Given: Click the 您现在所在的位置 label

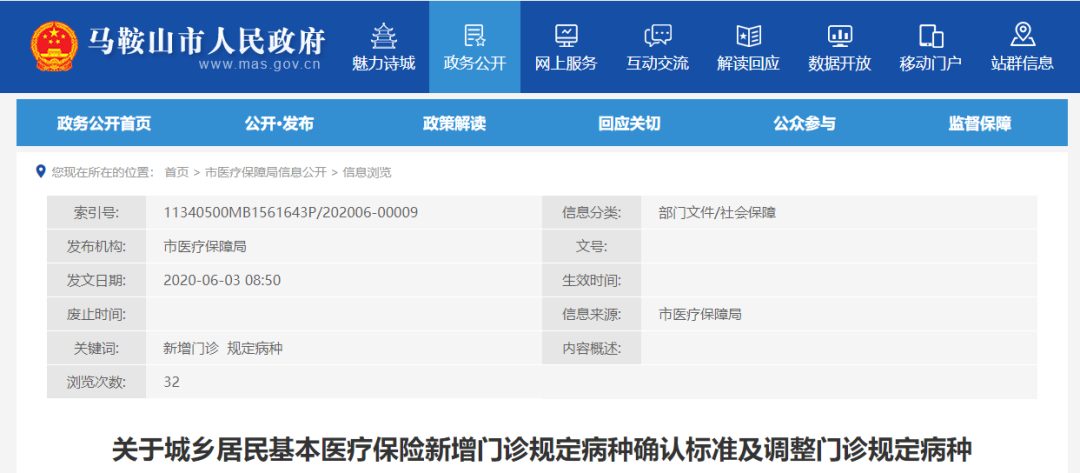Looking at the screenshot, I should click(x=102, y=173).
